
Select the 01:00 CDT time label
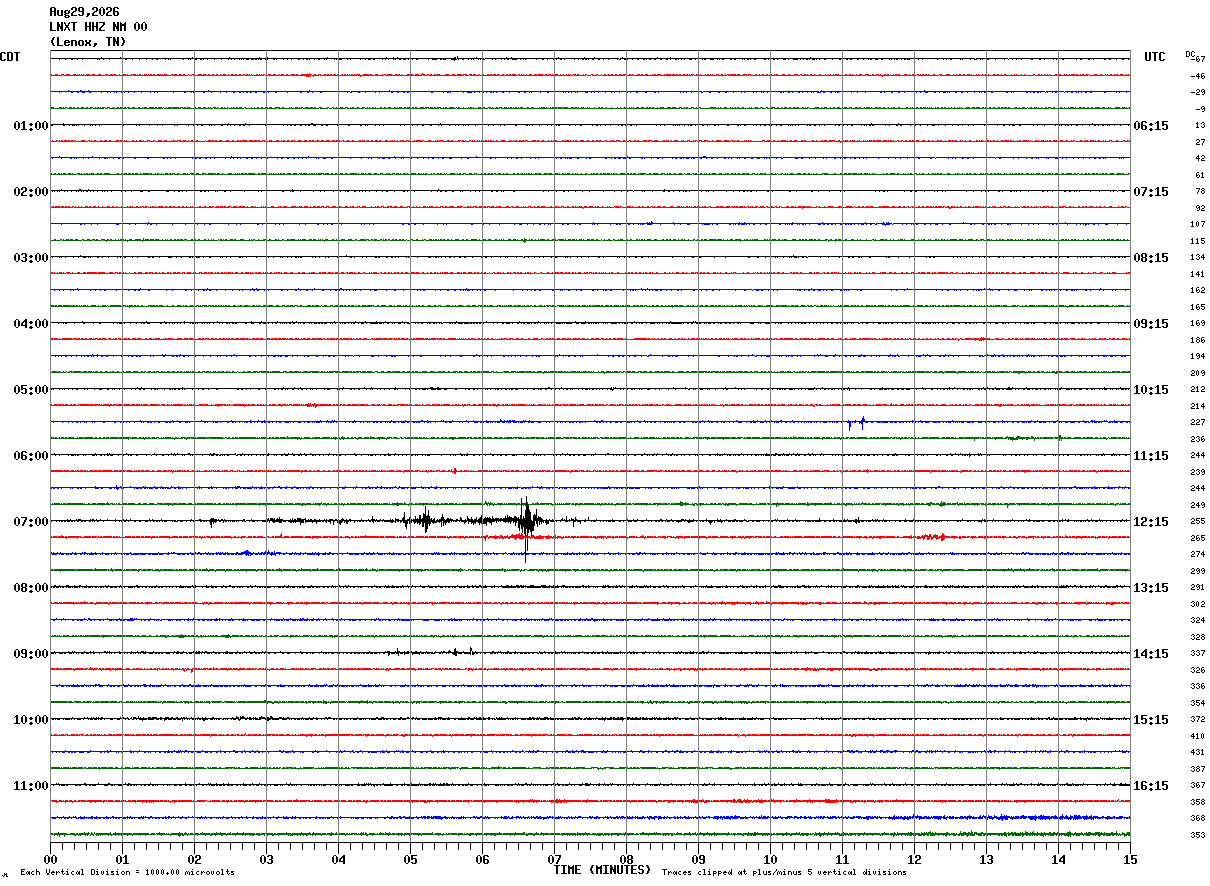31,126
